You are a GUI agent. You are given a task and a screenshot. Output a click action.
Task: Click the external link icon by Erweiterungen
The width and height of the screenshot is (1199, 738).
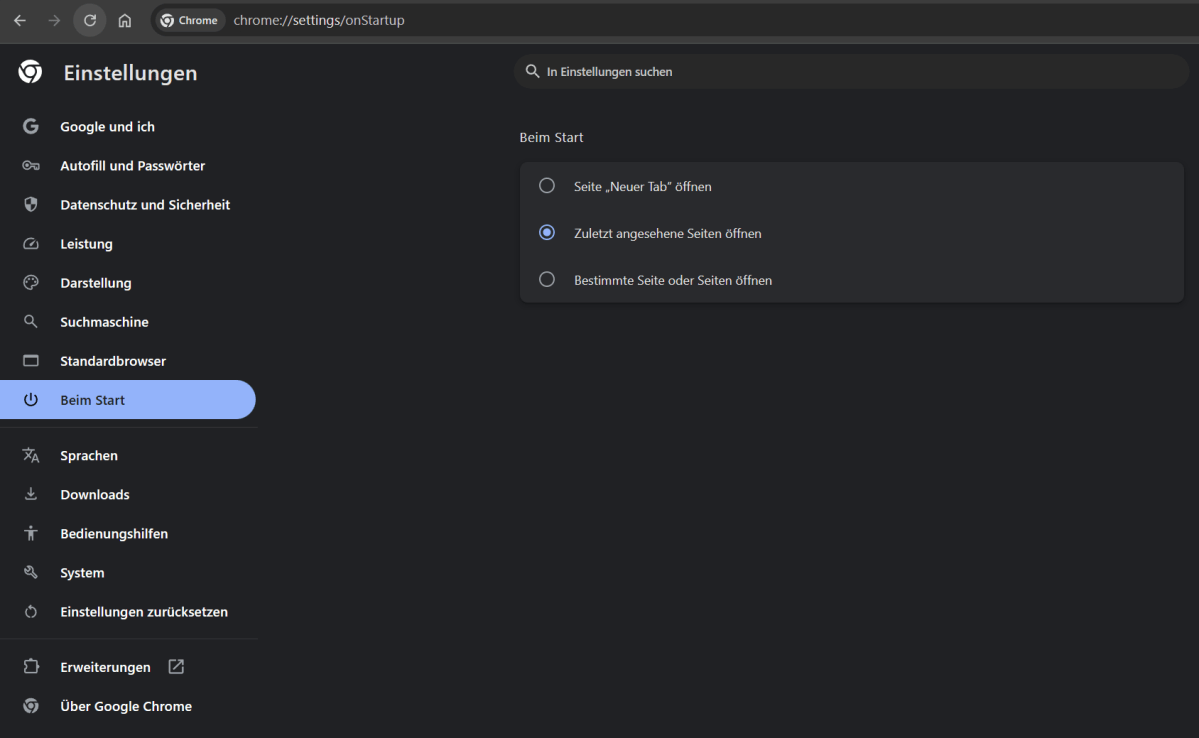click(176, 666)
